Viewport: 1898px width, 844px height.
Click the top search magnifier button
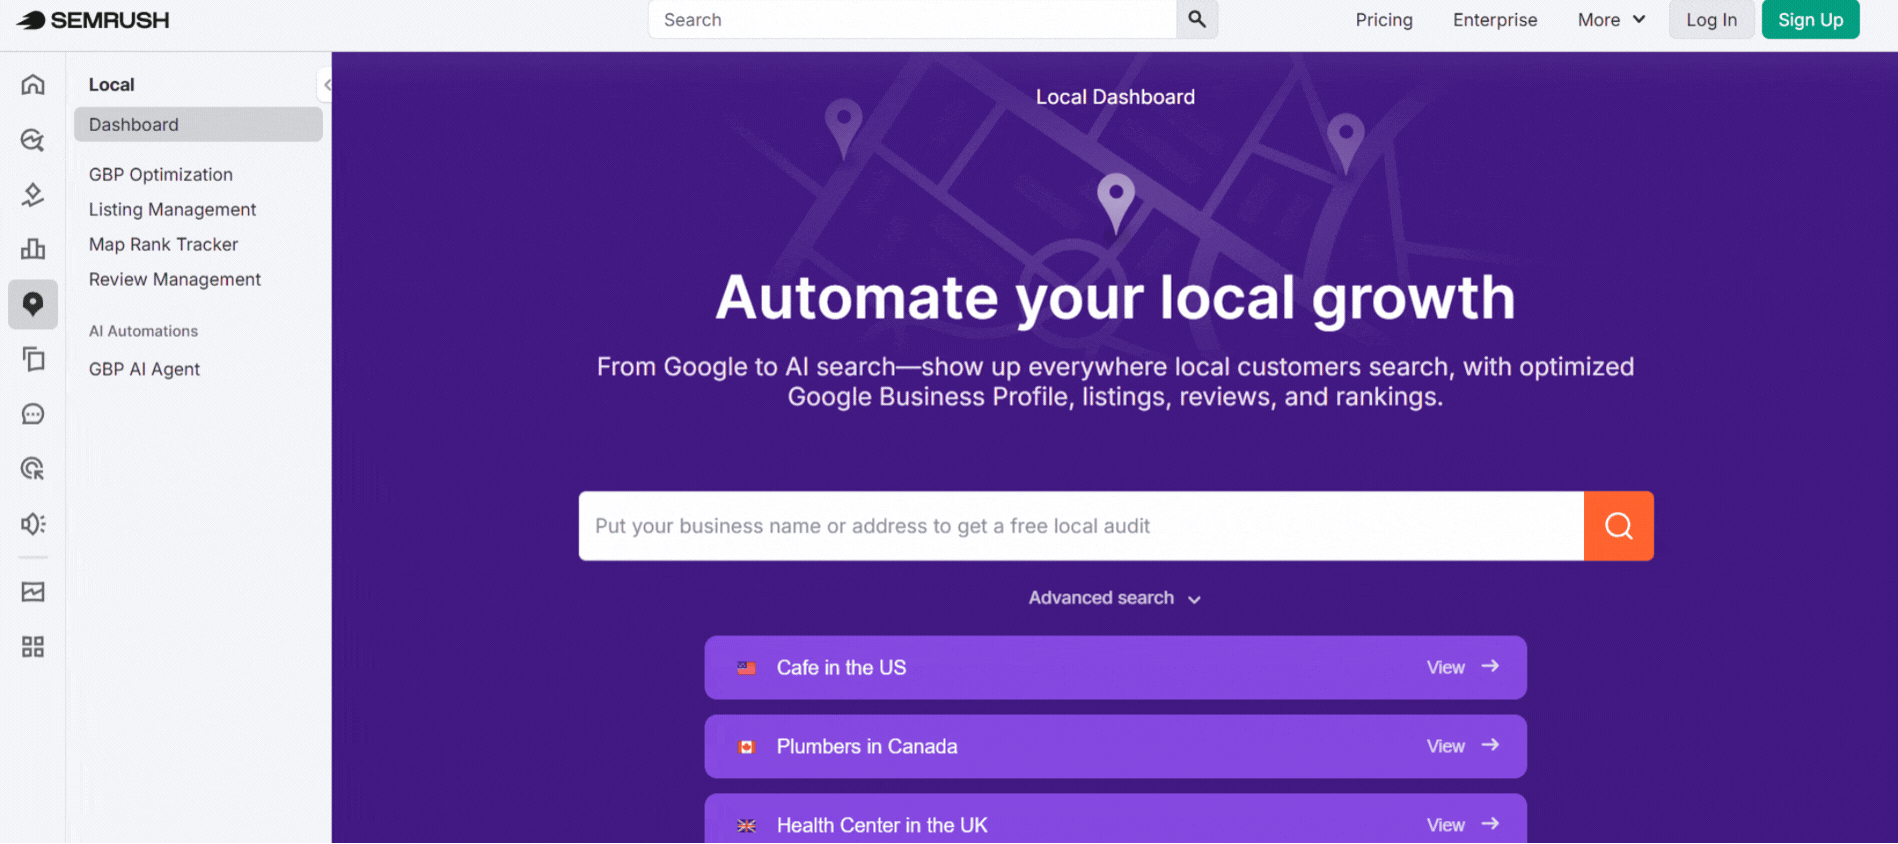(x=1197, y=19)
